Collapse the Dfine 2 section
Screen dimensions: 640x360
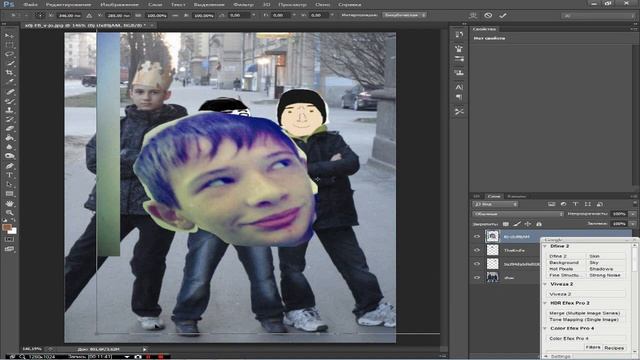545,246
